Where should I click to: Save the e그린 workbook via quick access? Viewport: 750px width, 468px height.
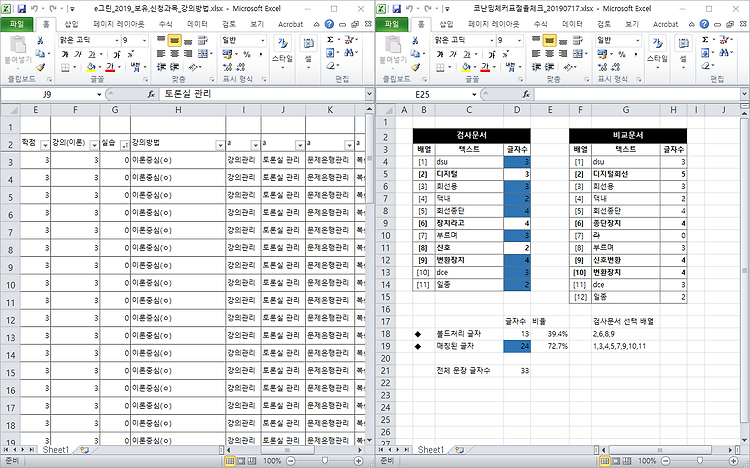pos(22,9)
